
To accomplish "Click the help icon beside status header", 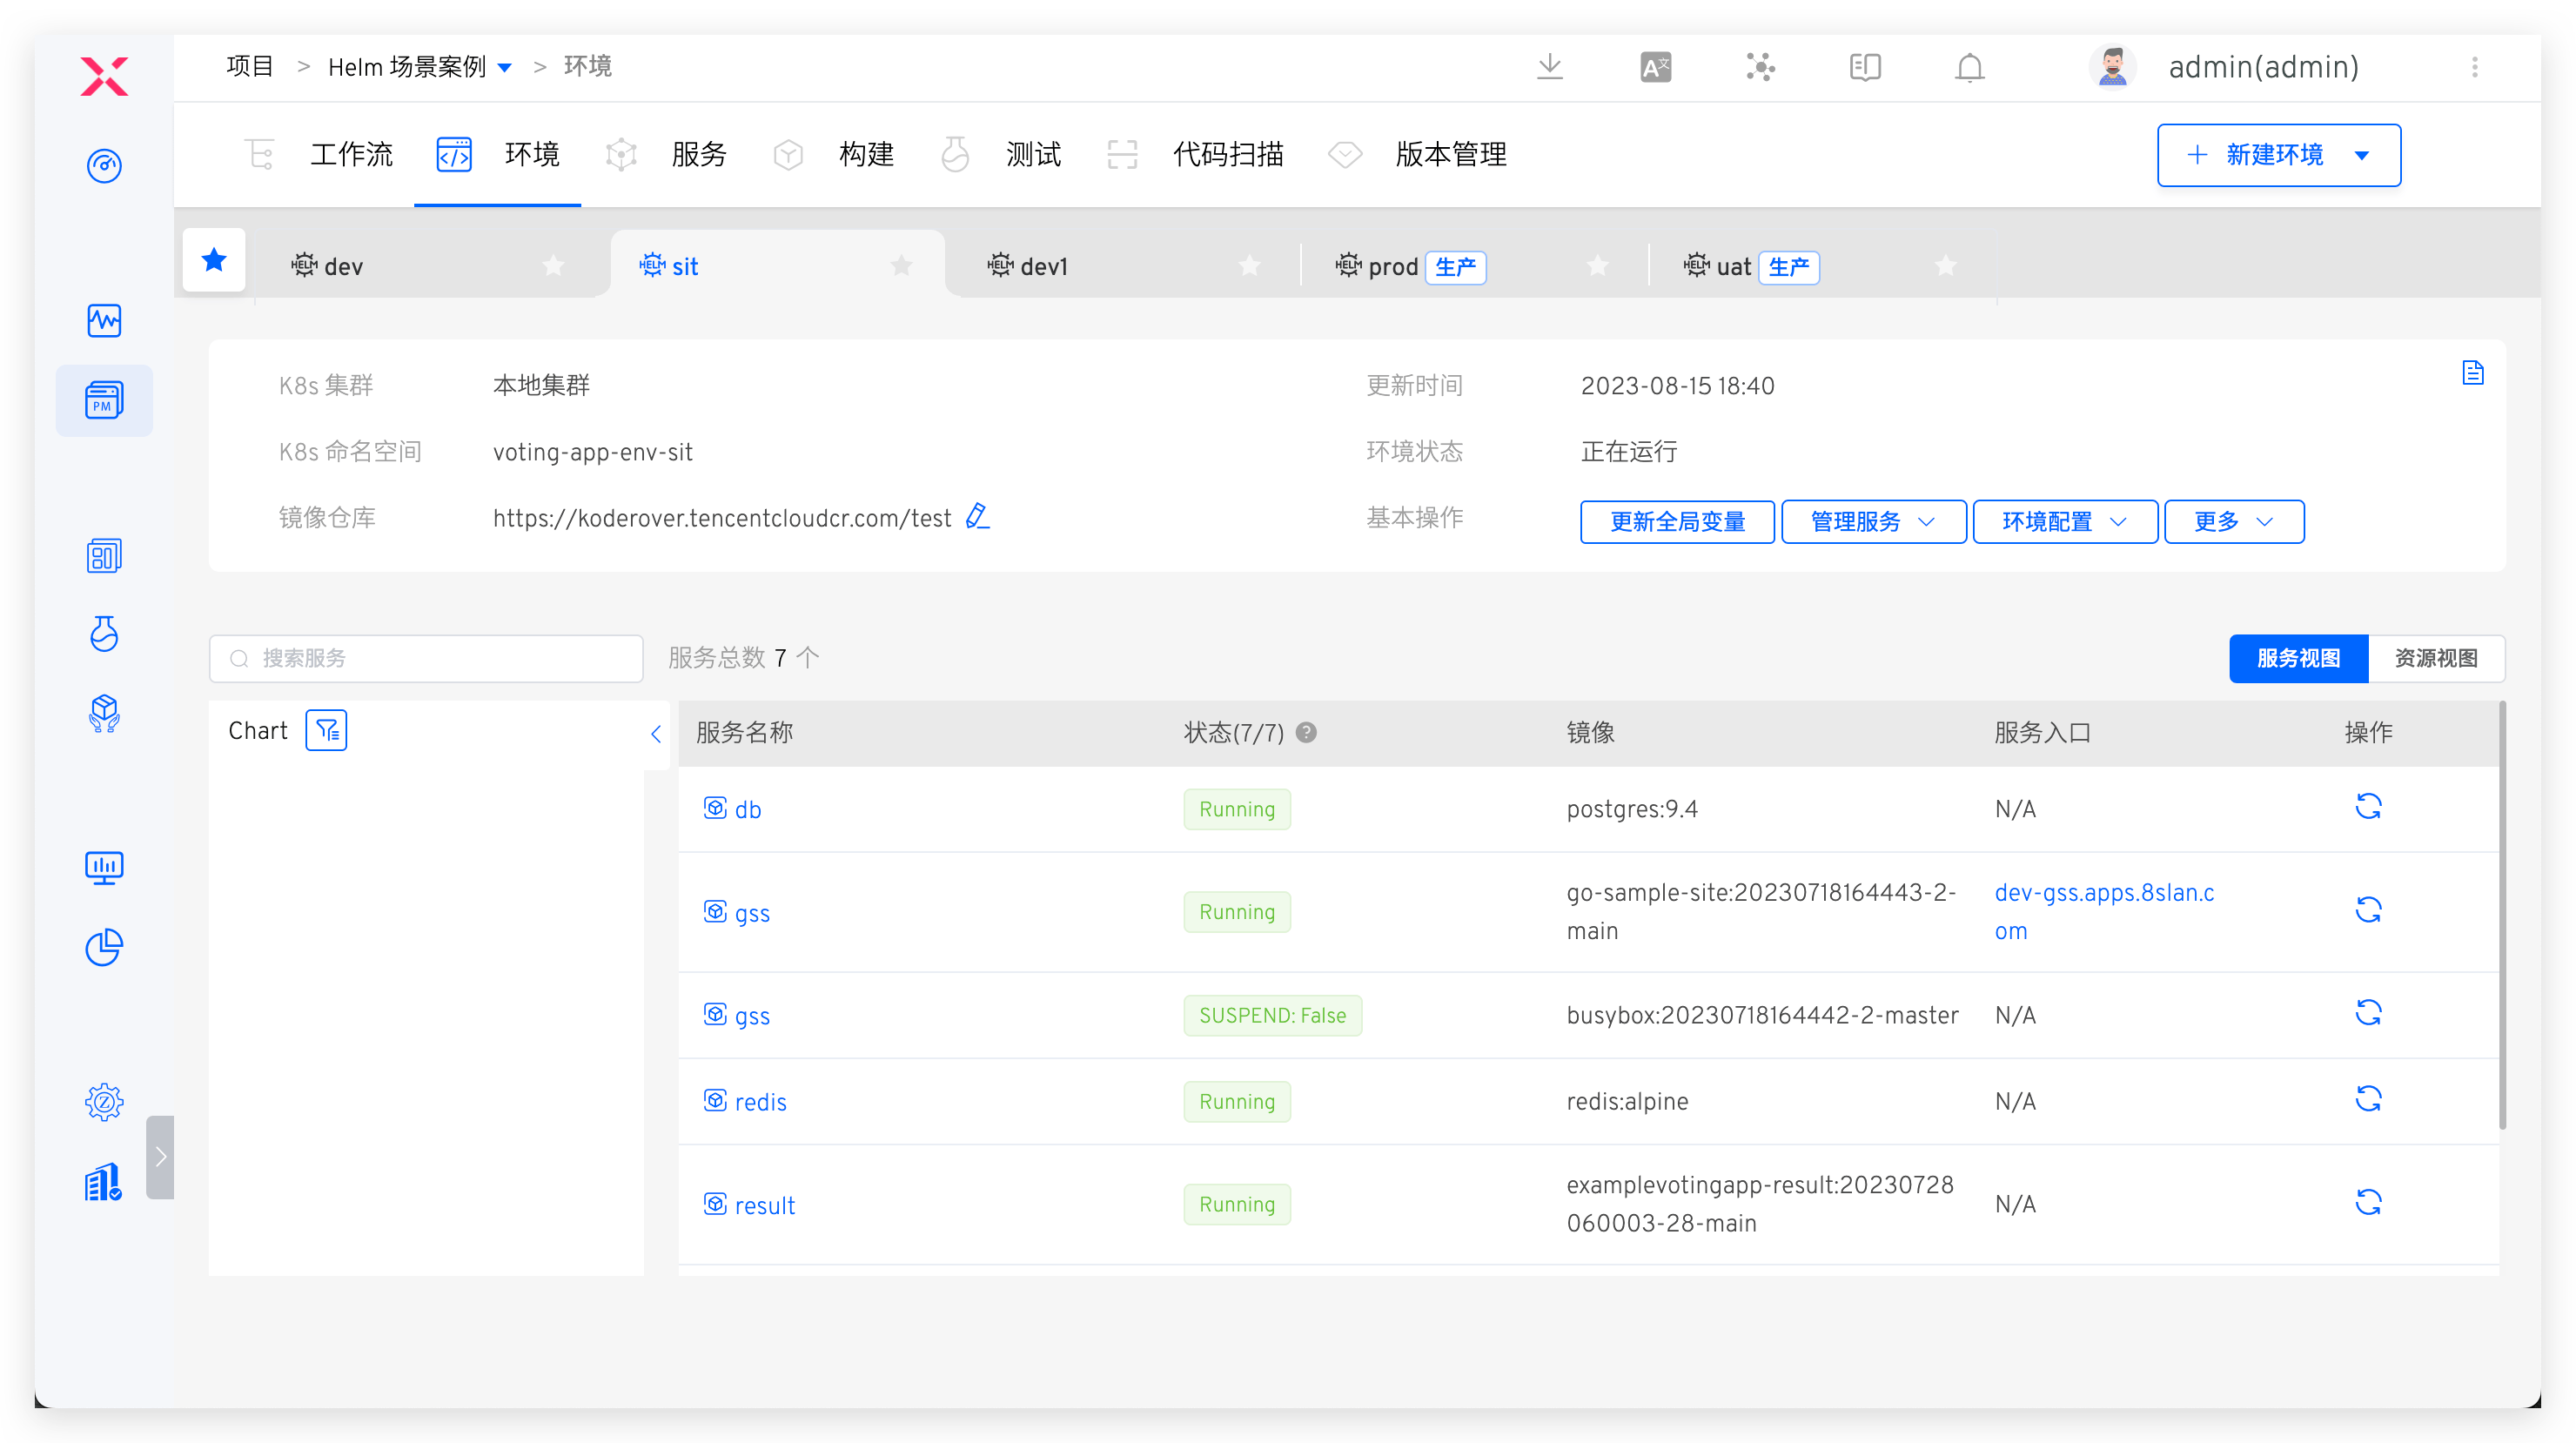I will [1305, 732].
